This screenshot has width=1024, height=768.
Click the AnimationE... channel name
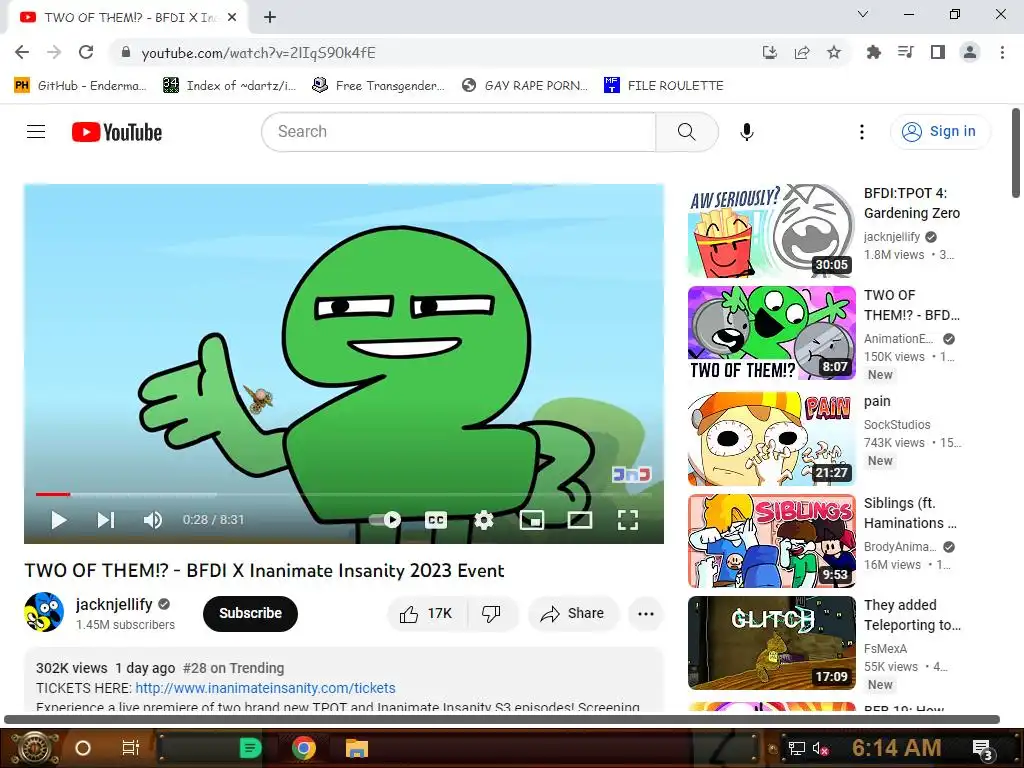click(x=899, y=339)
